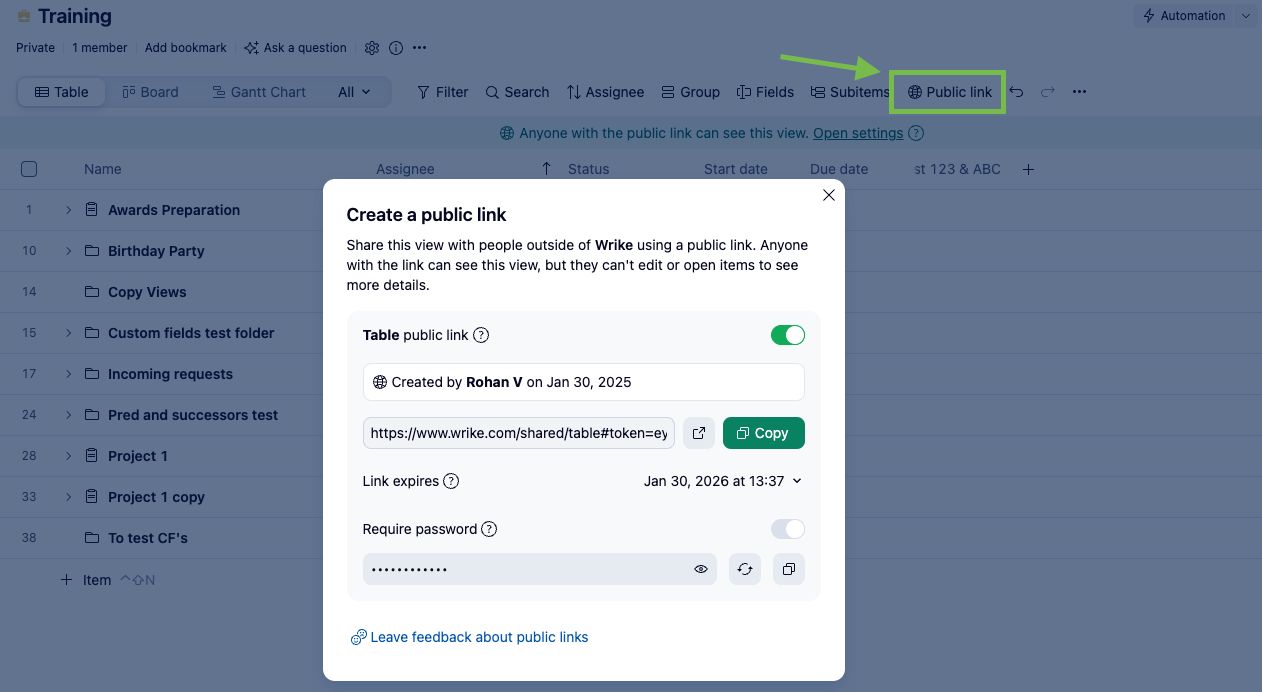Open link in new tab icon
Viewport: 1262px width, 692px height.
699,433
